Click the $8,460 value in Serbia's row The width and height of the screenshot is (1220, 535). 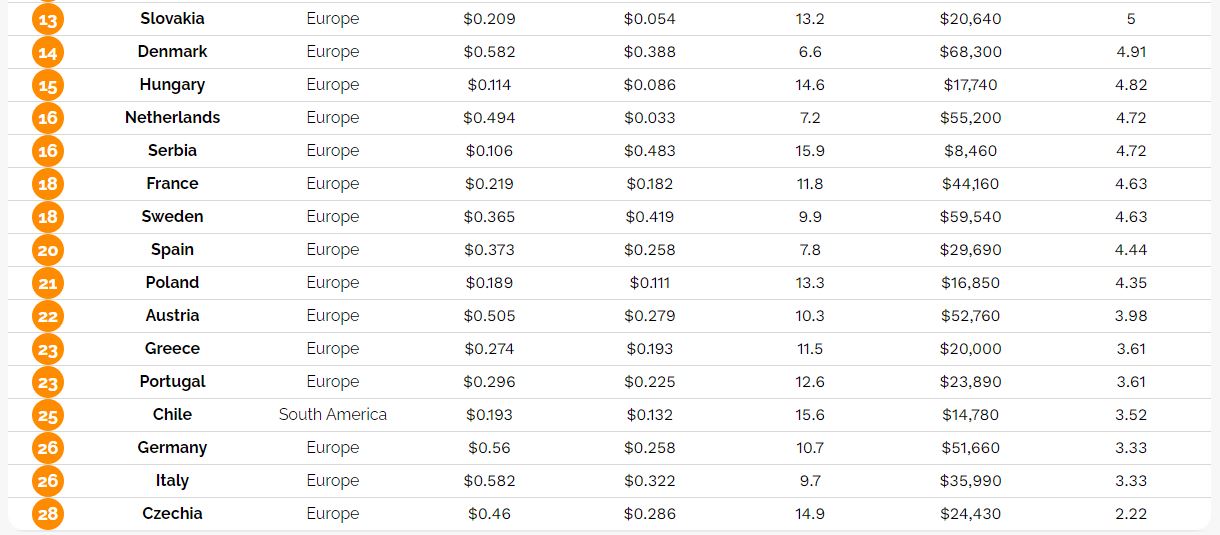point(970,151)
